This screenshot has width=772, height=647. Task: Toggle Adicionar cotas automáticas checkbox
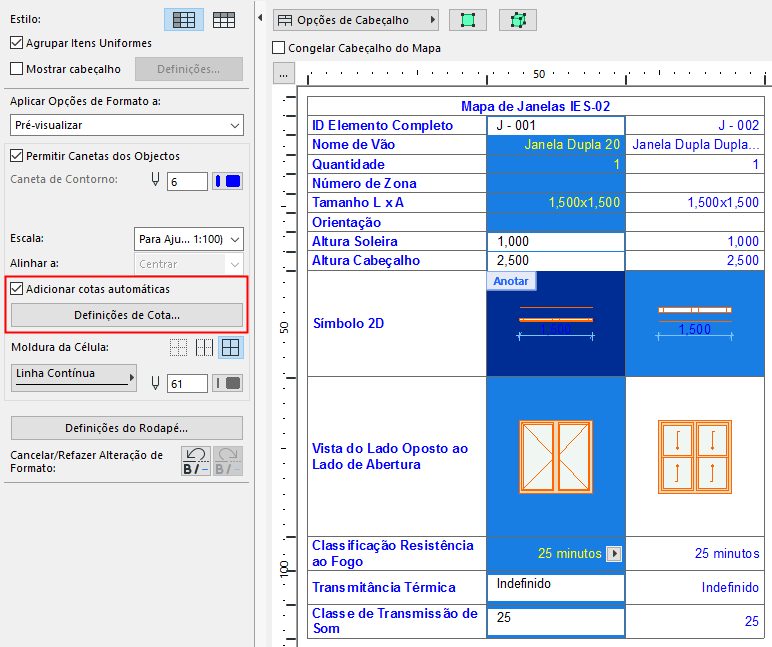16,289
